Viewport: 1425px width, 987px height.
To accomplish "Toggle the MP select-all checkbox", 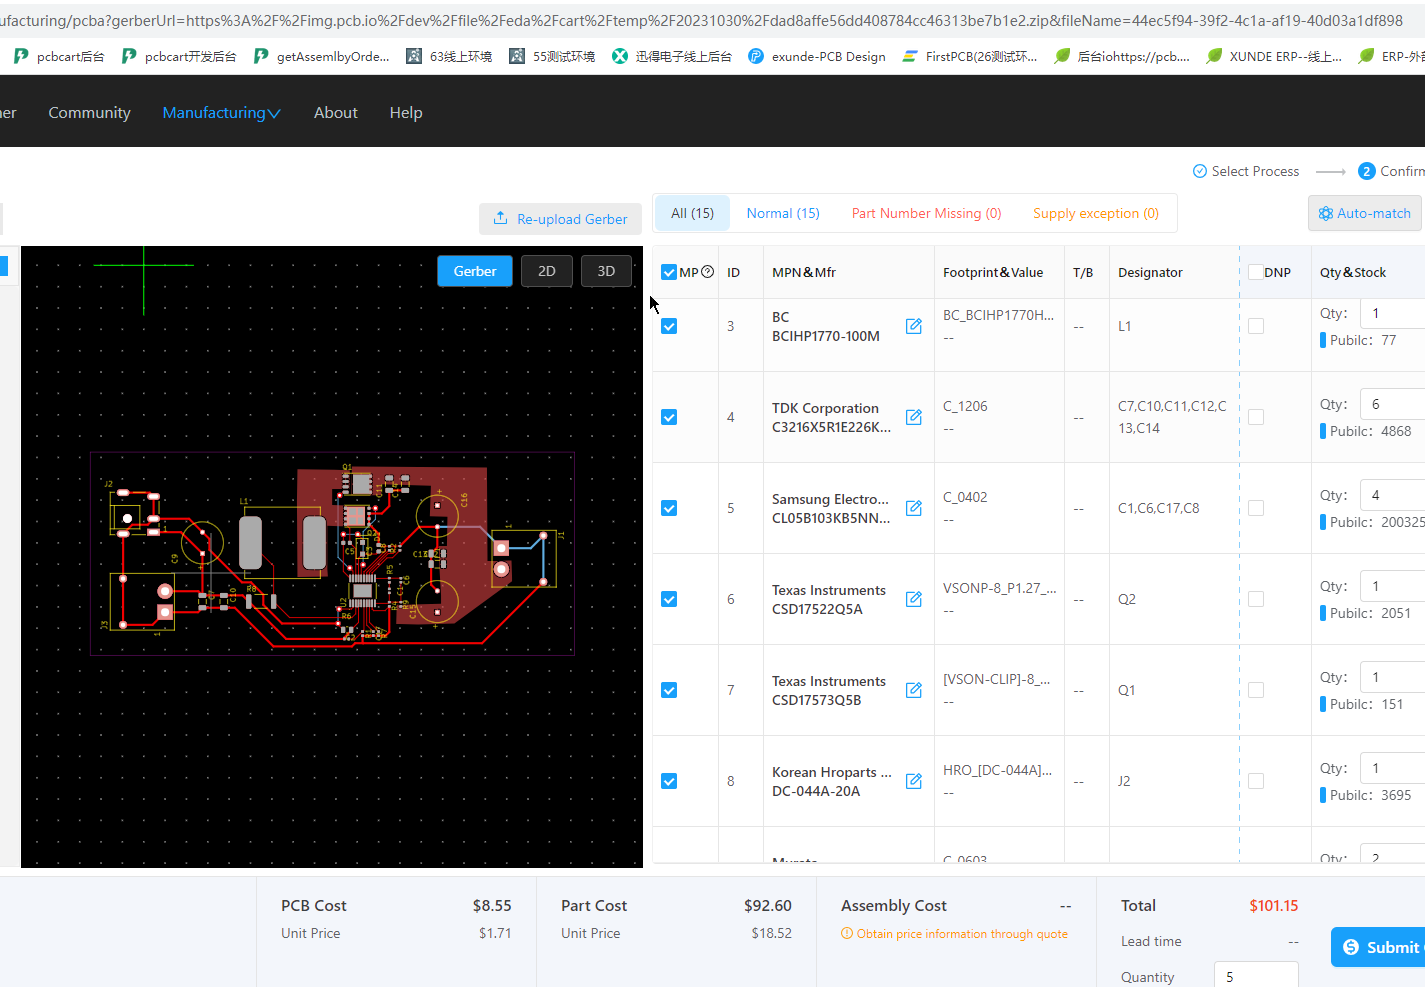I will tap(669, 272).
